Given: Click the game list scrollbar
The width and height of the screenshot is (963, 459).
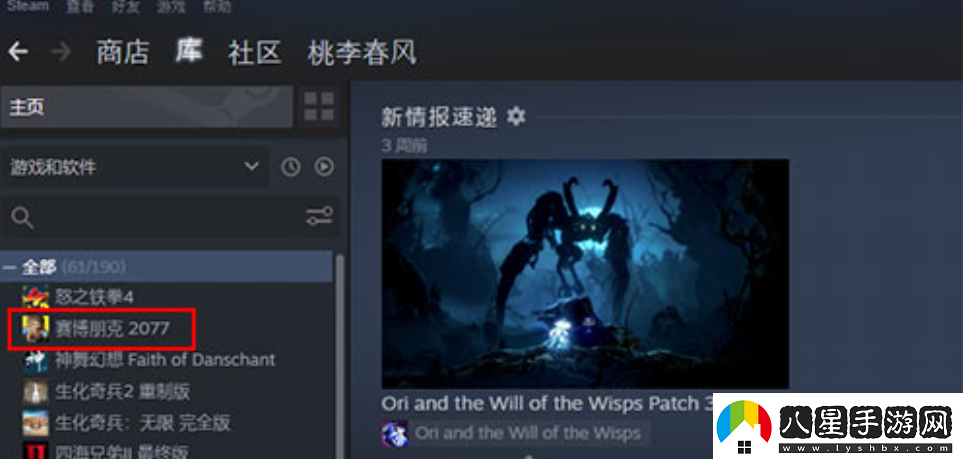Looking at the screenshot, I should 340,356.
